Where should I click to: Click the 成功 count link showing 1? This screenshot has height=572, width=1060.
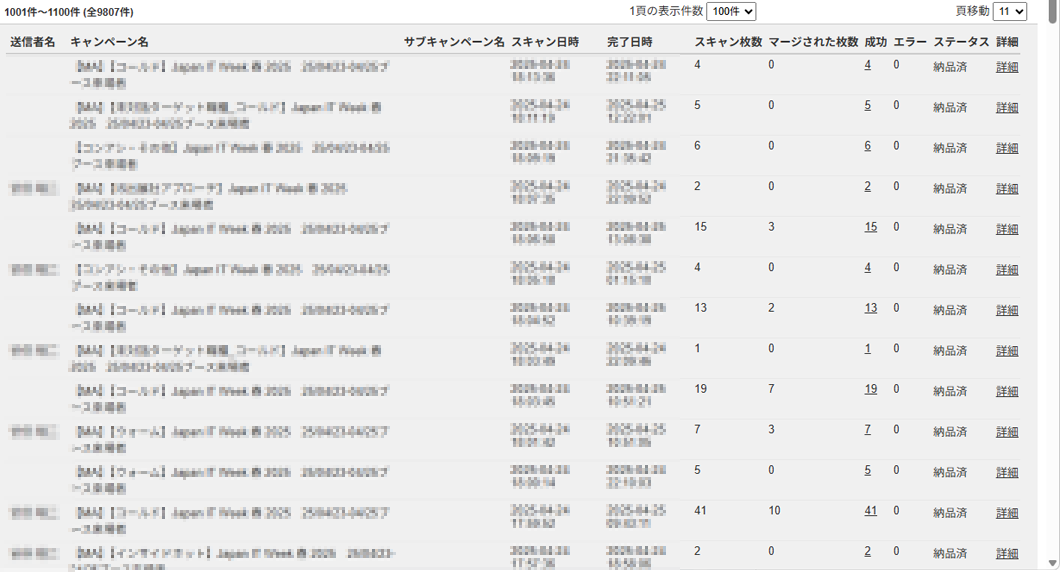click(x=867, y=349)
